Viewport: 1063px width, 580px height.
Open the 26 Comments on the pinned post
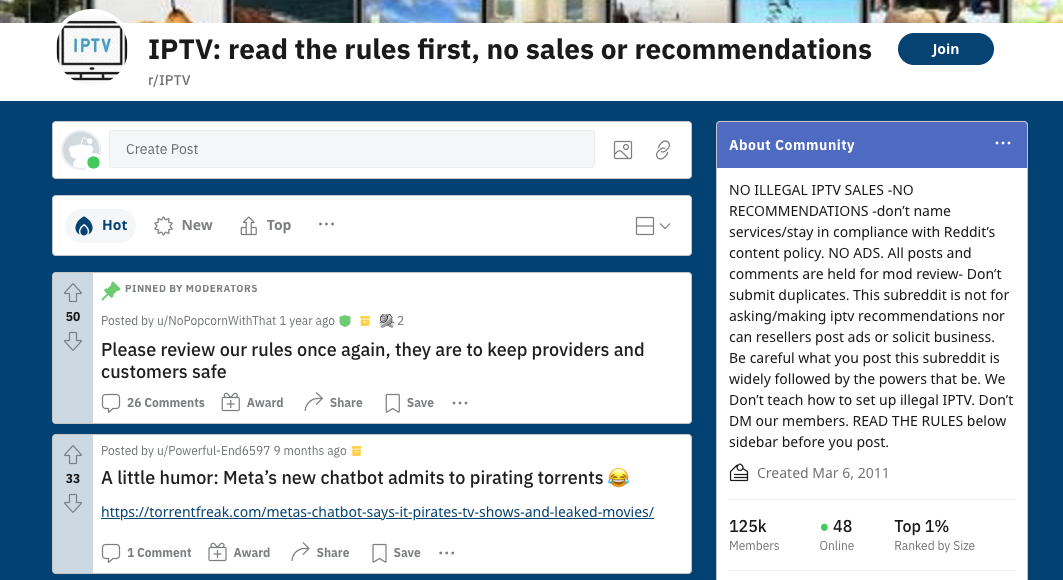pos(153,402)
